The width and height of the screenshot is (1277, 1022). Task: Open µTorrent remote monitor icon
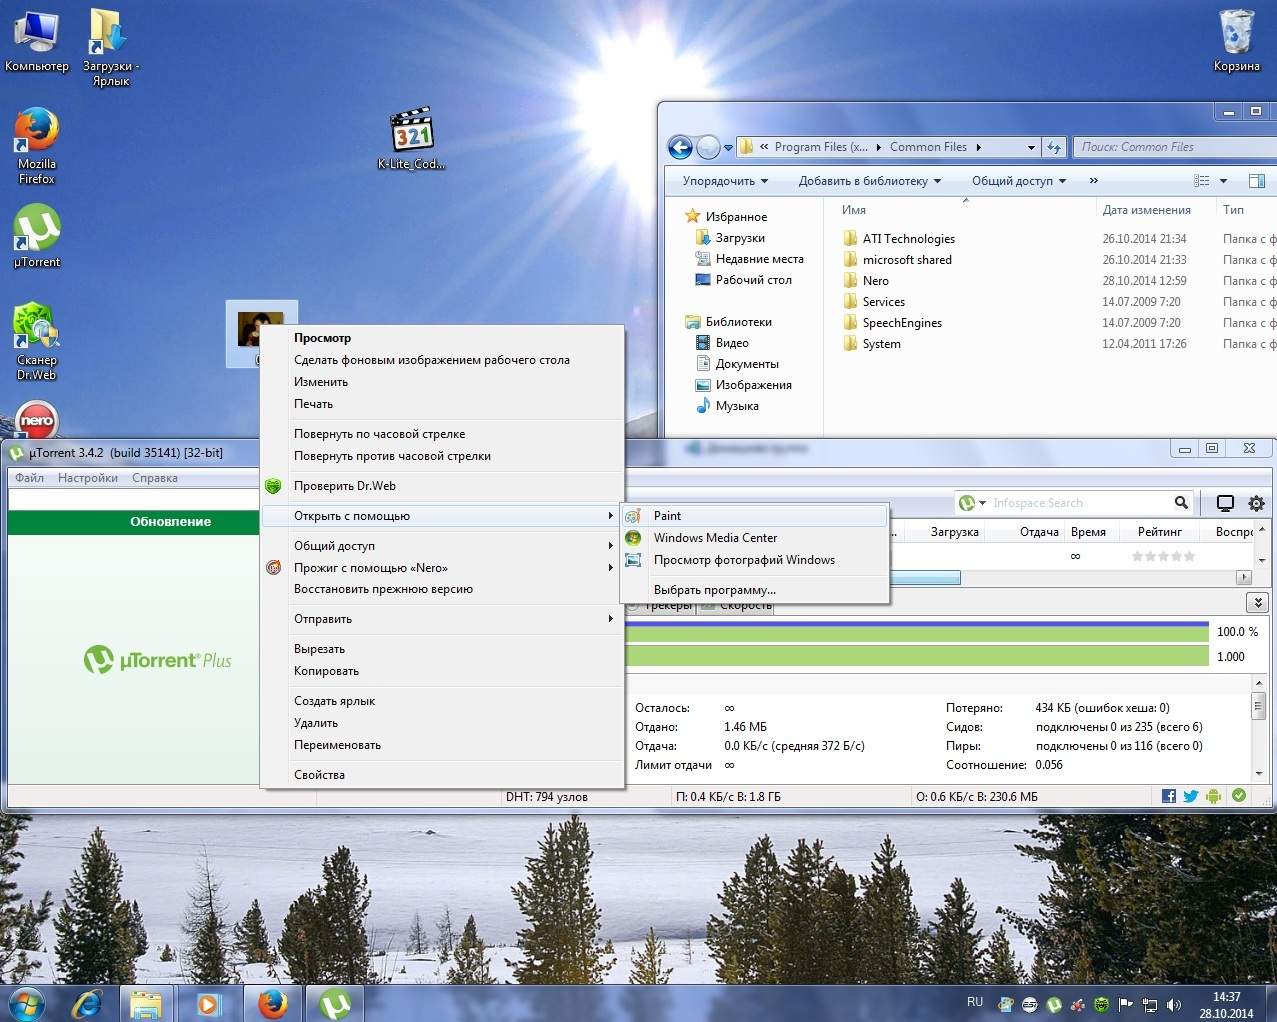click(x=1225, y=503)
